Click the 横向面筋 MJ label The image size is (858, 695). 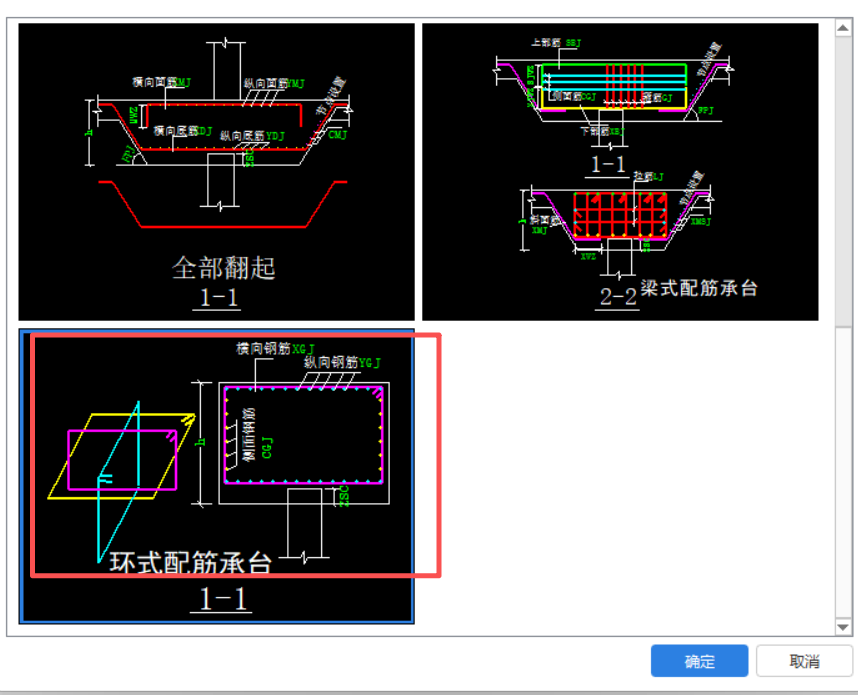161,82
